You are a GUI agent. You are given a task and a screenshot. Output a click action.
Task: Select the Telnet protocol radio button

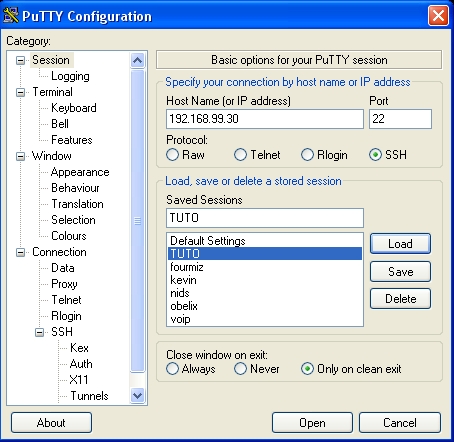(x=240, y=155)
